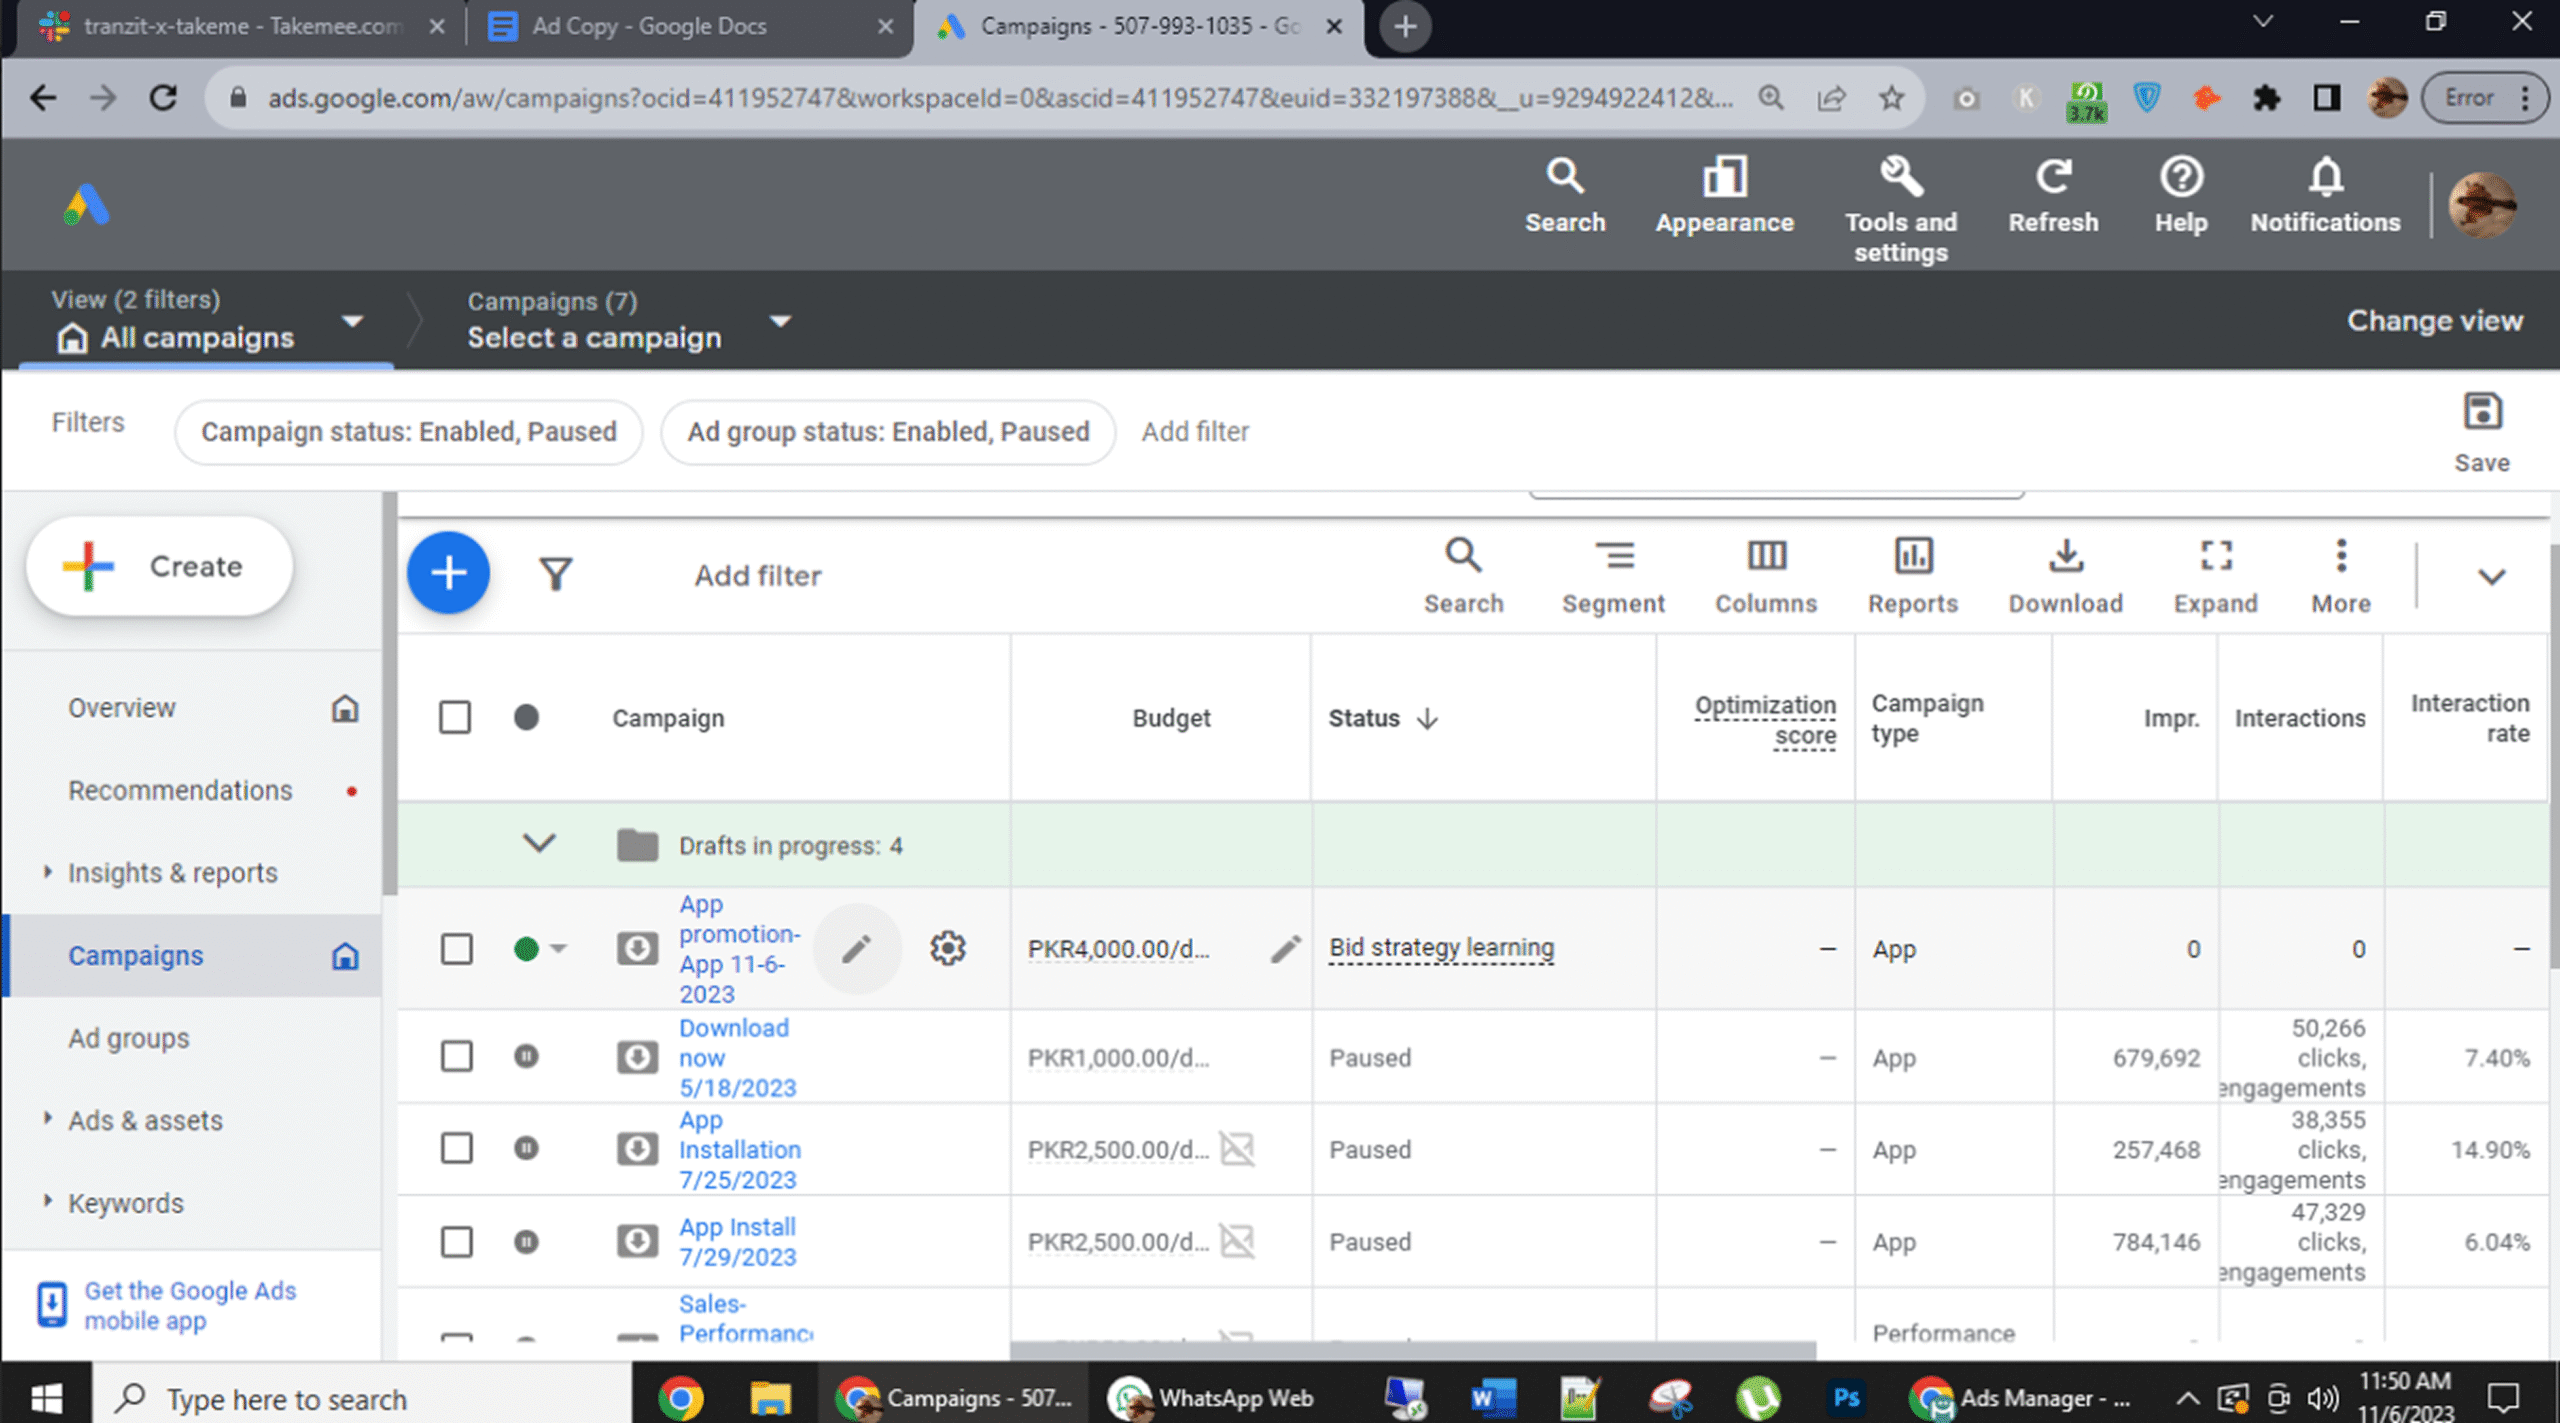This screenshot has height=1423, width=2560.
Task: Go to Recommendations in the sidebar
Action: (x=180, y=790)
